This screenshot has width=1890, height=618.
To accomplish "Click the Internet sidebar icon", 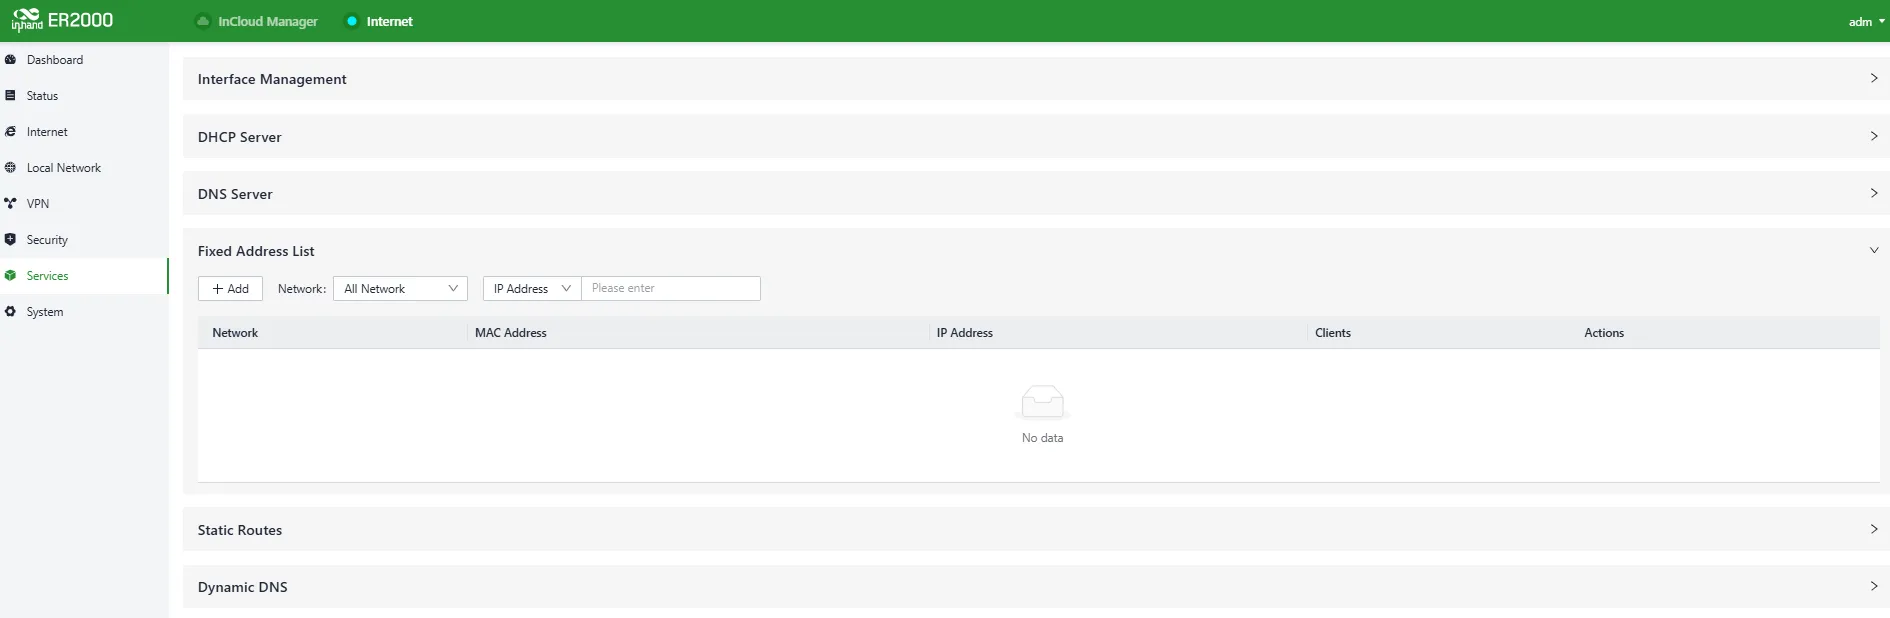I will click(x=10, y=132).
